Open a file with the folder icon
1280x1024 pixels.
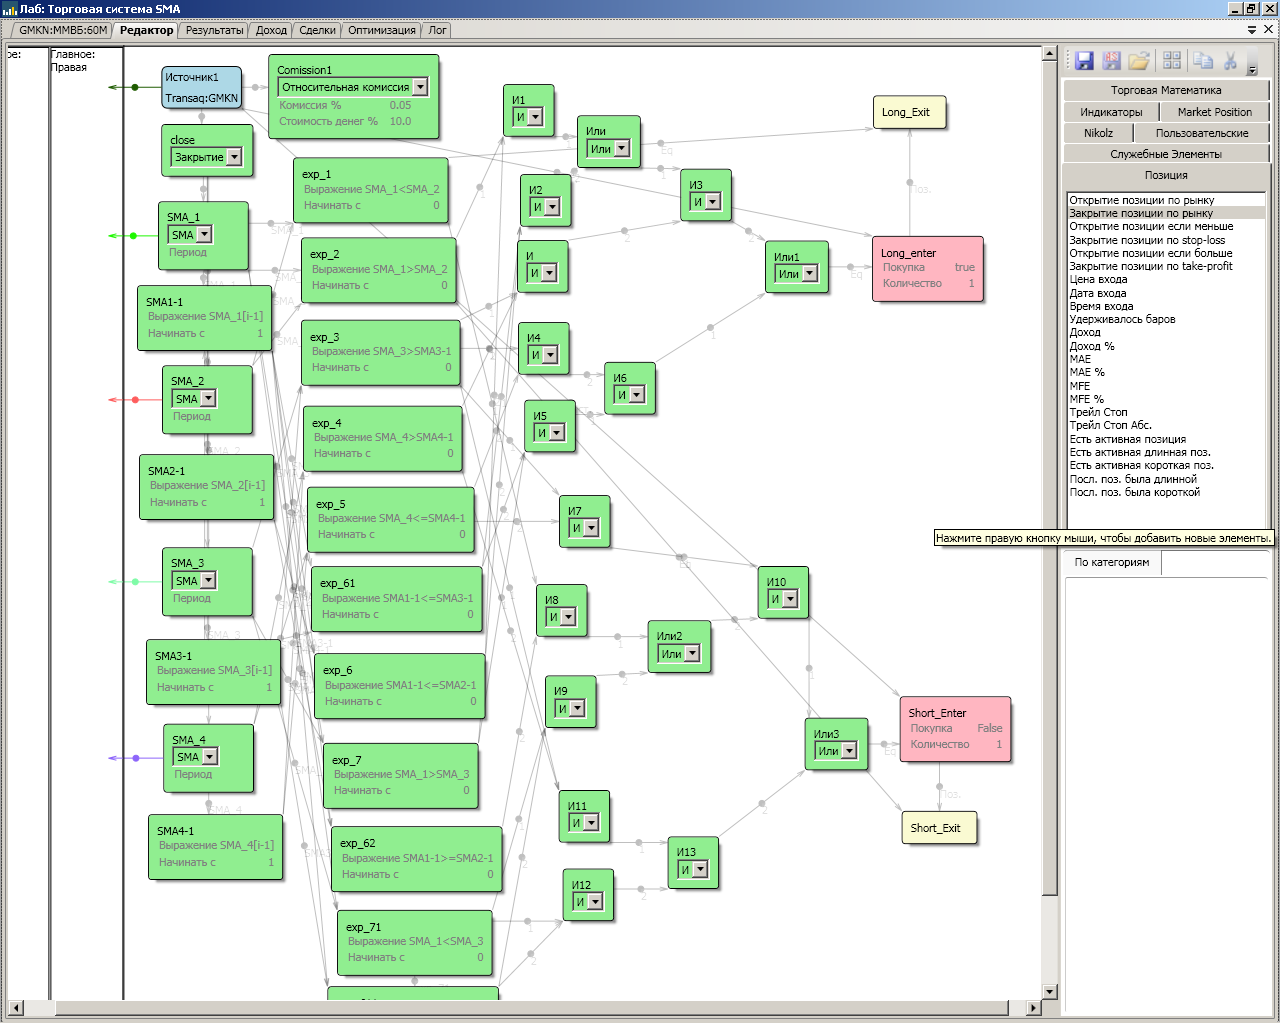click(1139, 61)
